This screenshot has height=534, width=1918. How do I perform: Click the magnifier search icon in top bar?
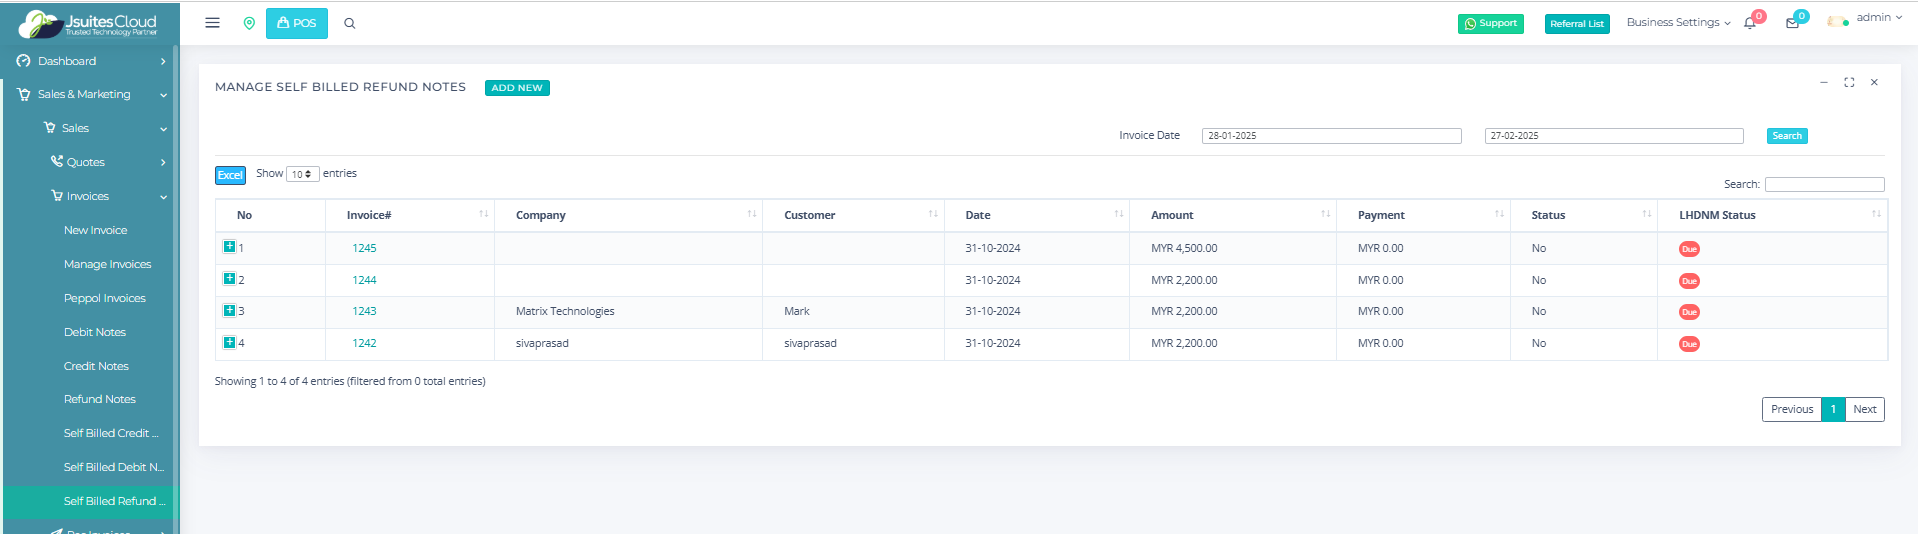pos(350,23)
